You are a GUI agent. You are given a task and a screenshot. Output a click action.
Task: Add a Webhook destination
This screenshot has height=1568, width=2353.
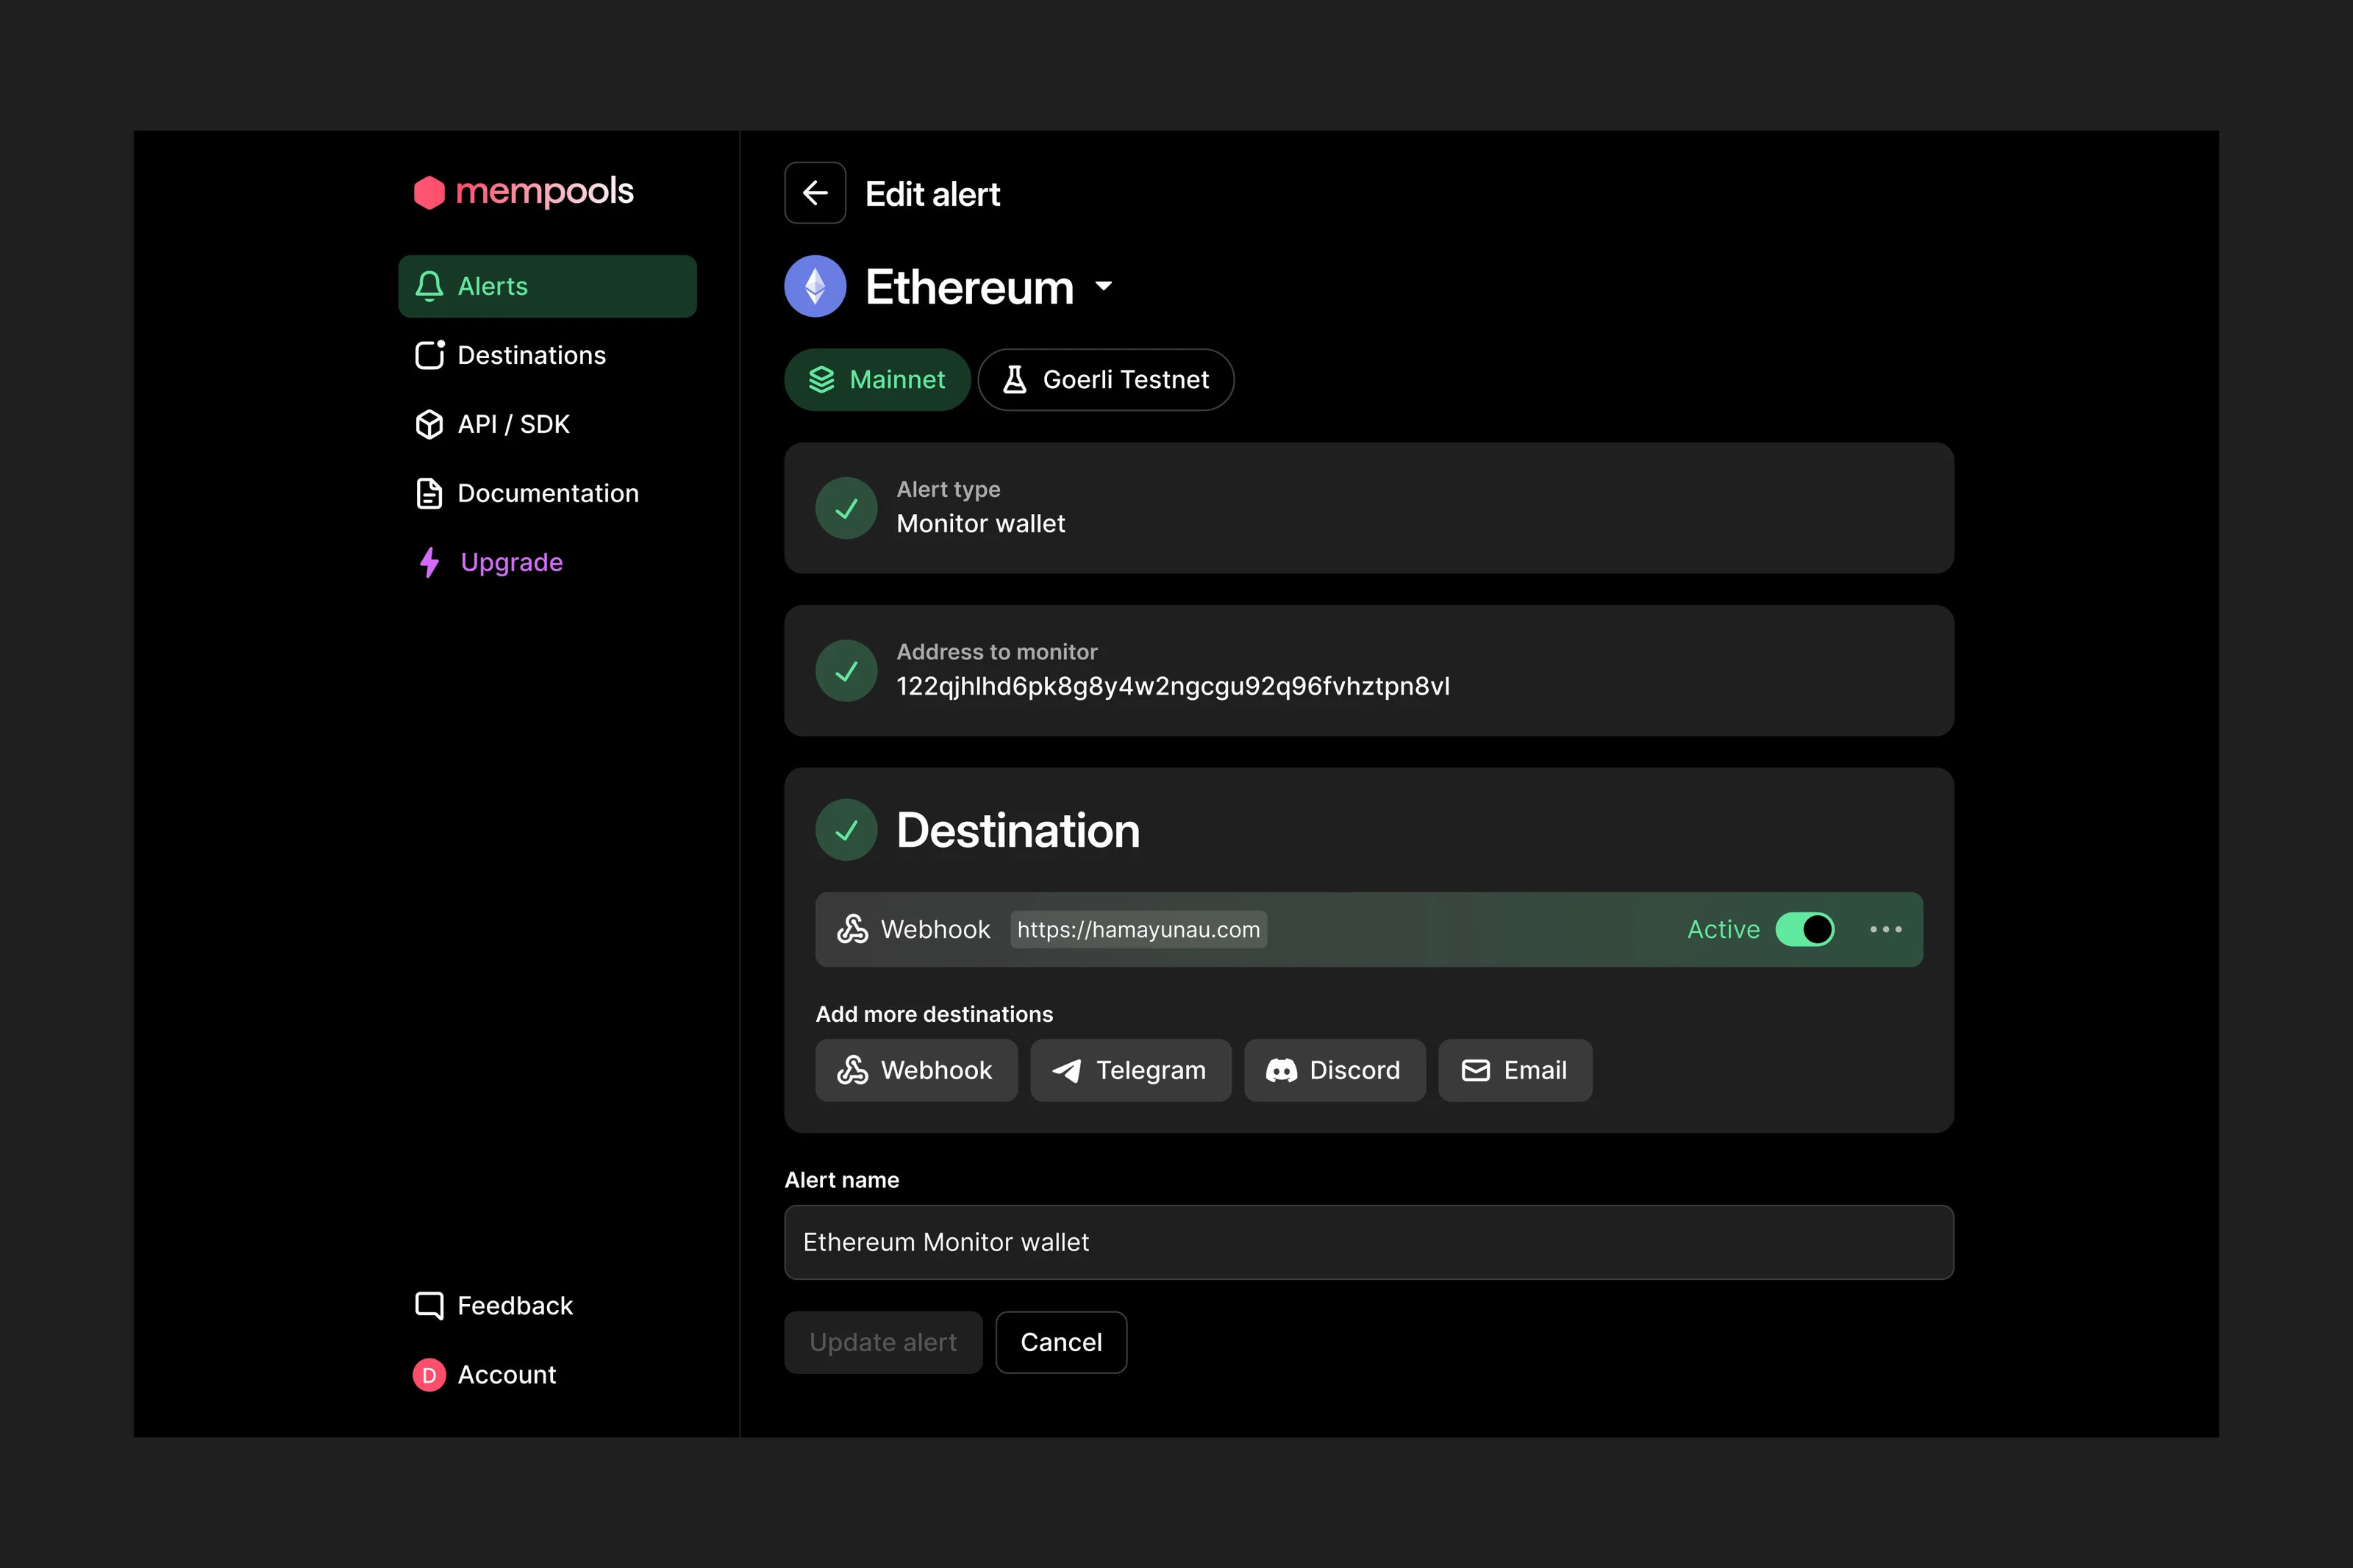pos(916,1071)
